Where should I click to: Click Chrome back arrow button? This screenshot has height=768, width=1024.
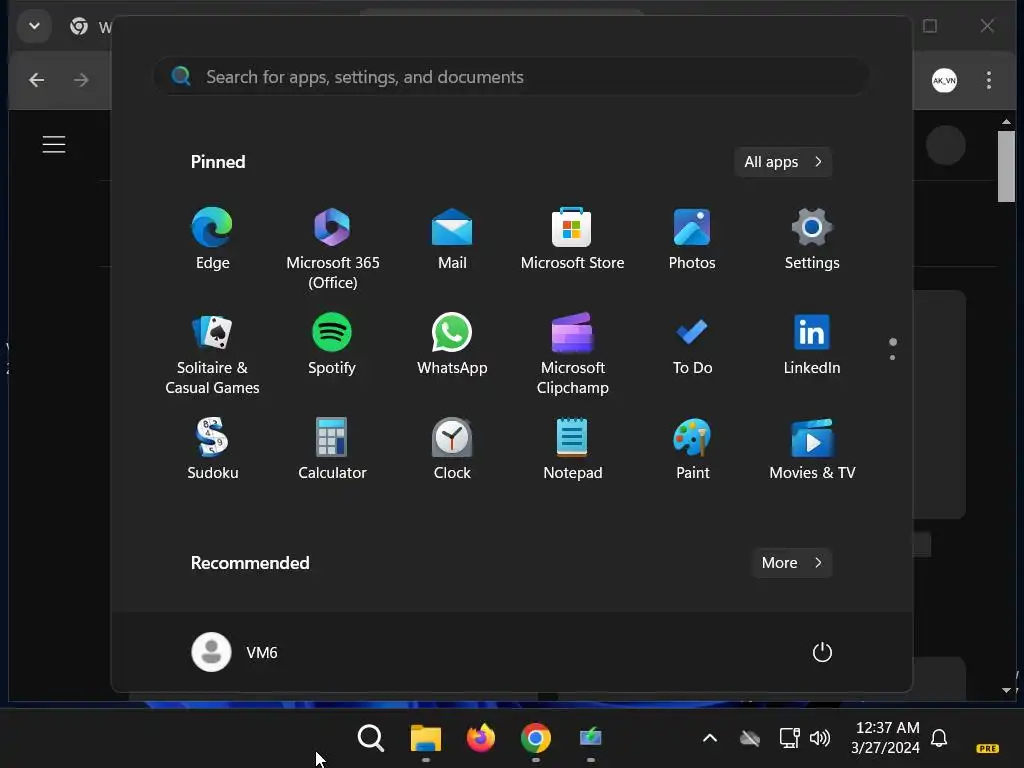coord(37,80)
